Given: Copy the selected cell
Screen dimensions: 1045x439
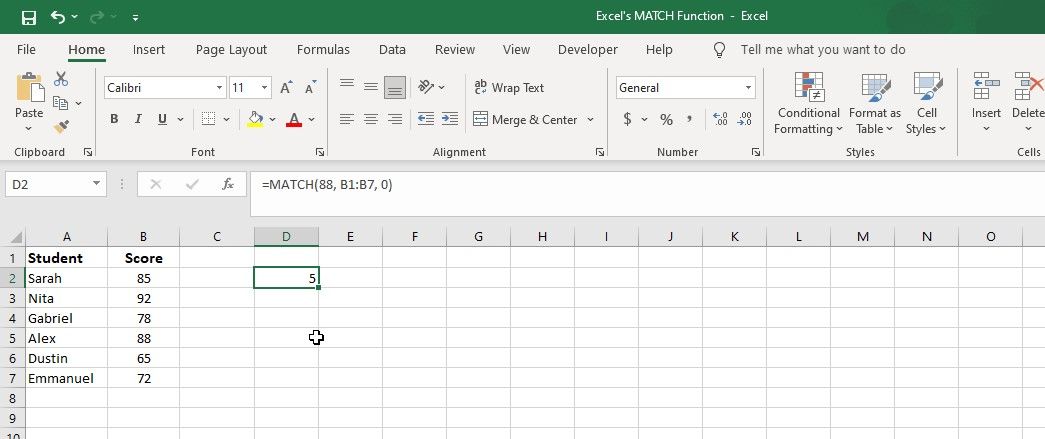Looking at the screenshot, I should pyautogui.click(x=61, y=103).
